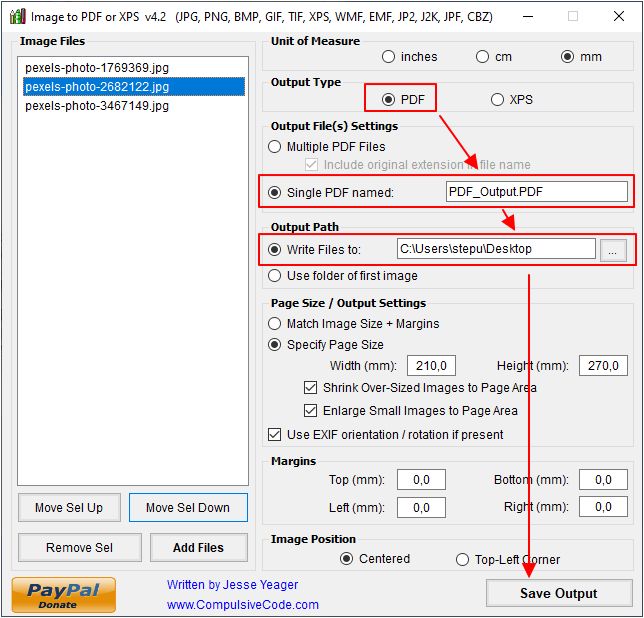644x618 pixels.
Task: Click the Left (mm) margin field
Action: click(x=421, y=508)
